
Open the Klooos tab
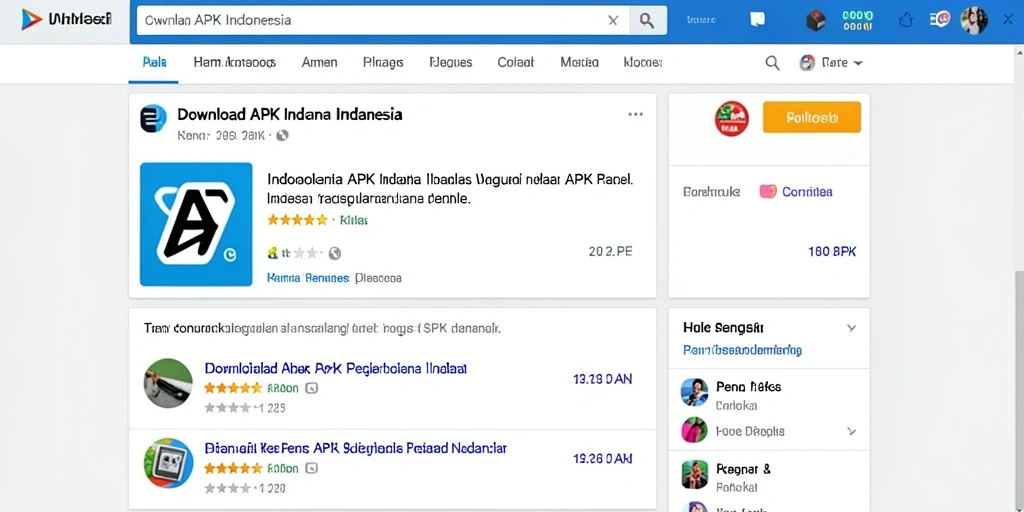[643, 63]
